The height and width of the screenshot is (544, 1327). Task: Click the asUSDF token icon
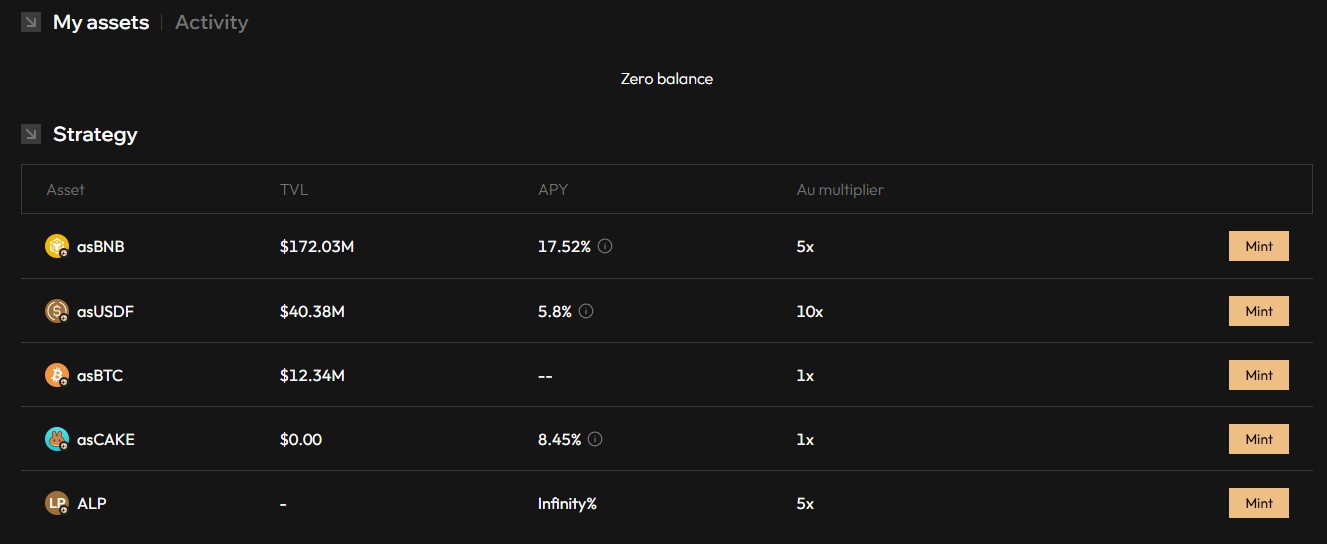tap(57, 311)
